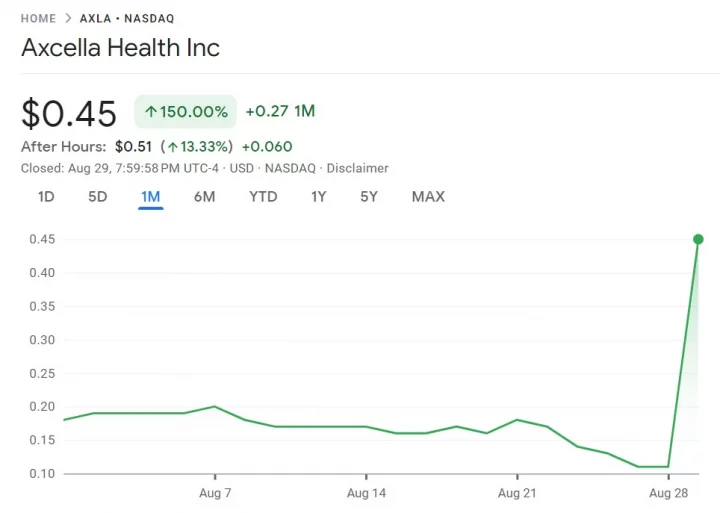Screen dimensions: 720x513
Task: Click the AXLA · NASDAQ breadcrumb
Action: [127, 18]
